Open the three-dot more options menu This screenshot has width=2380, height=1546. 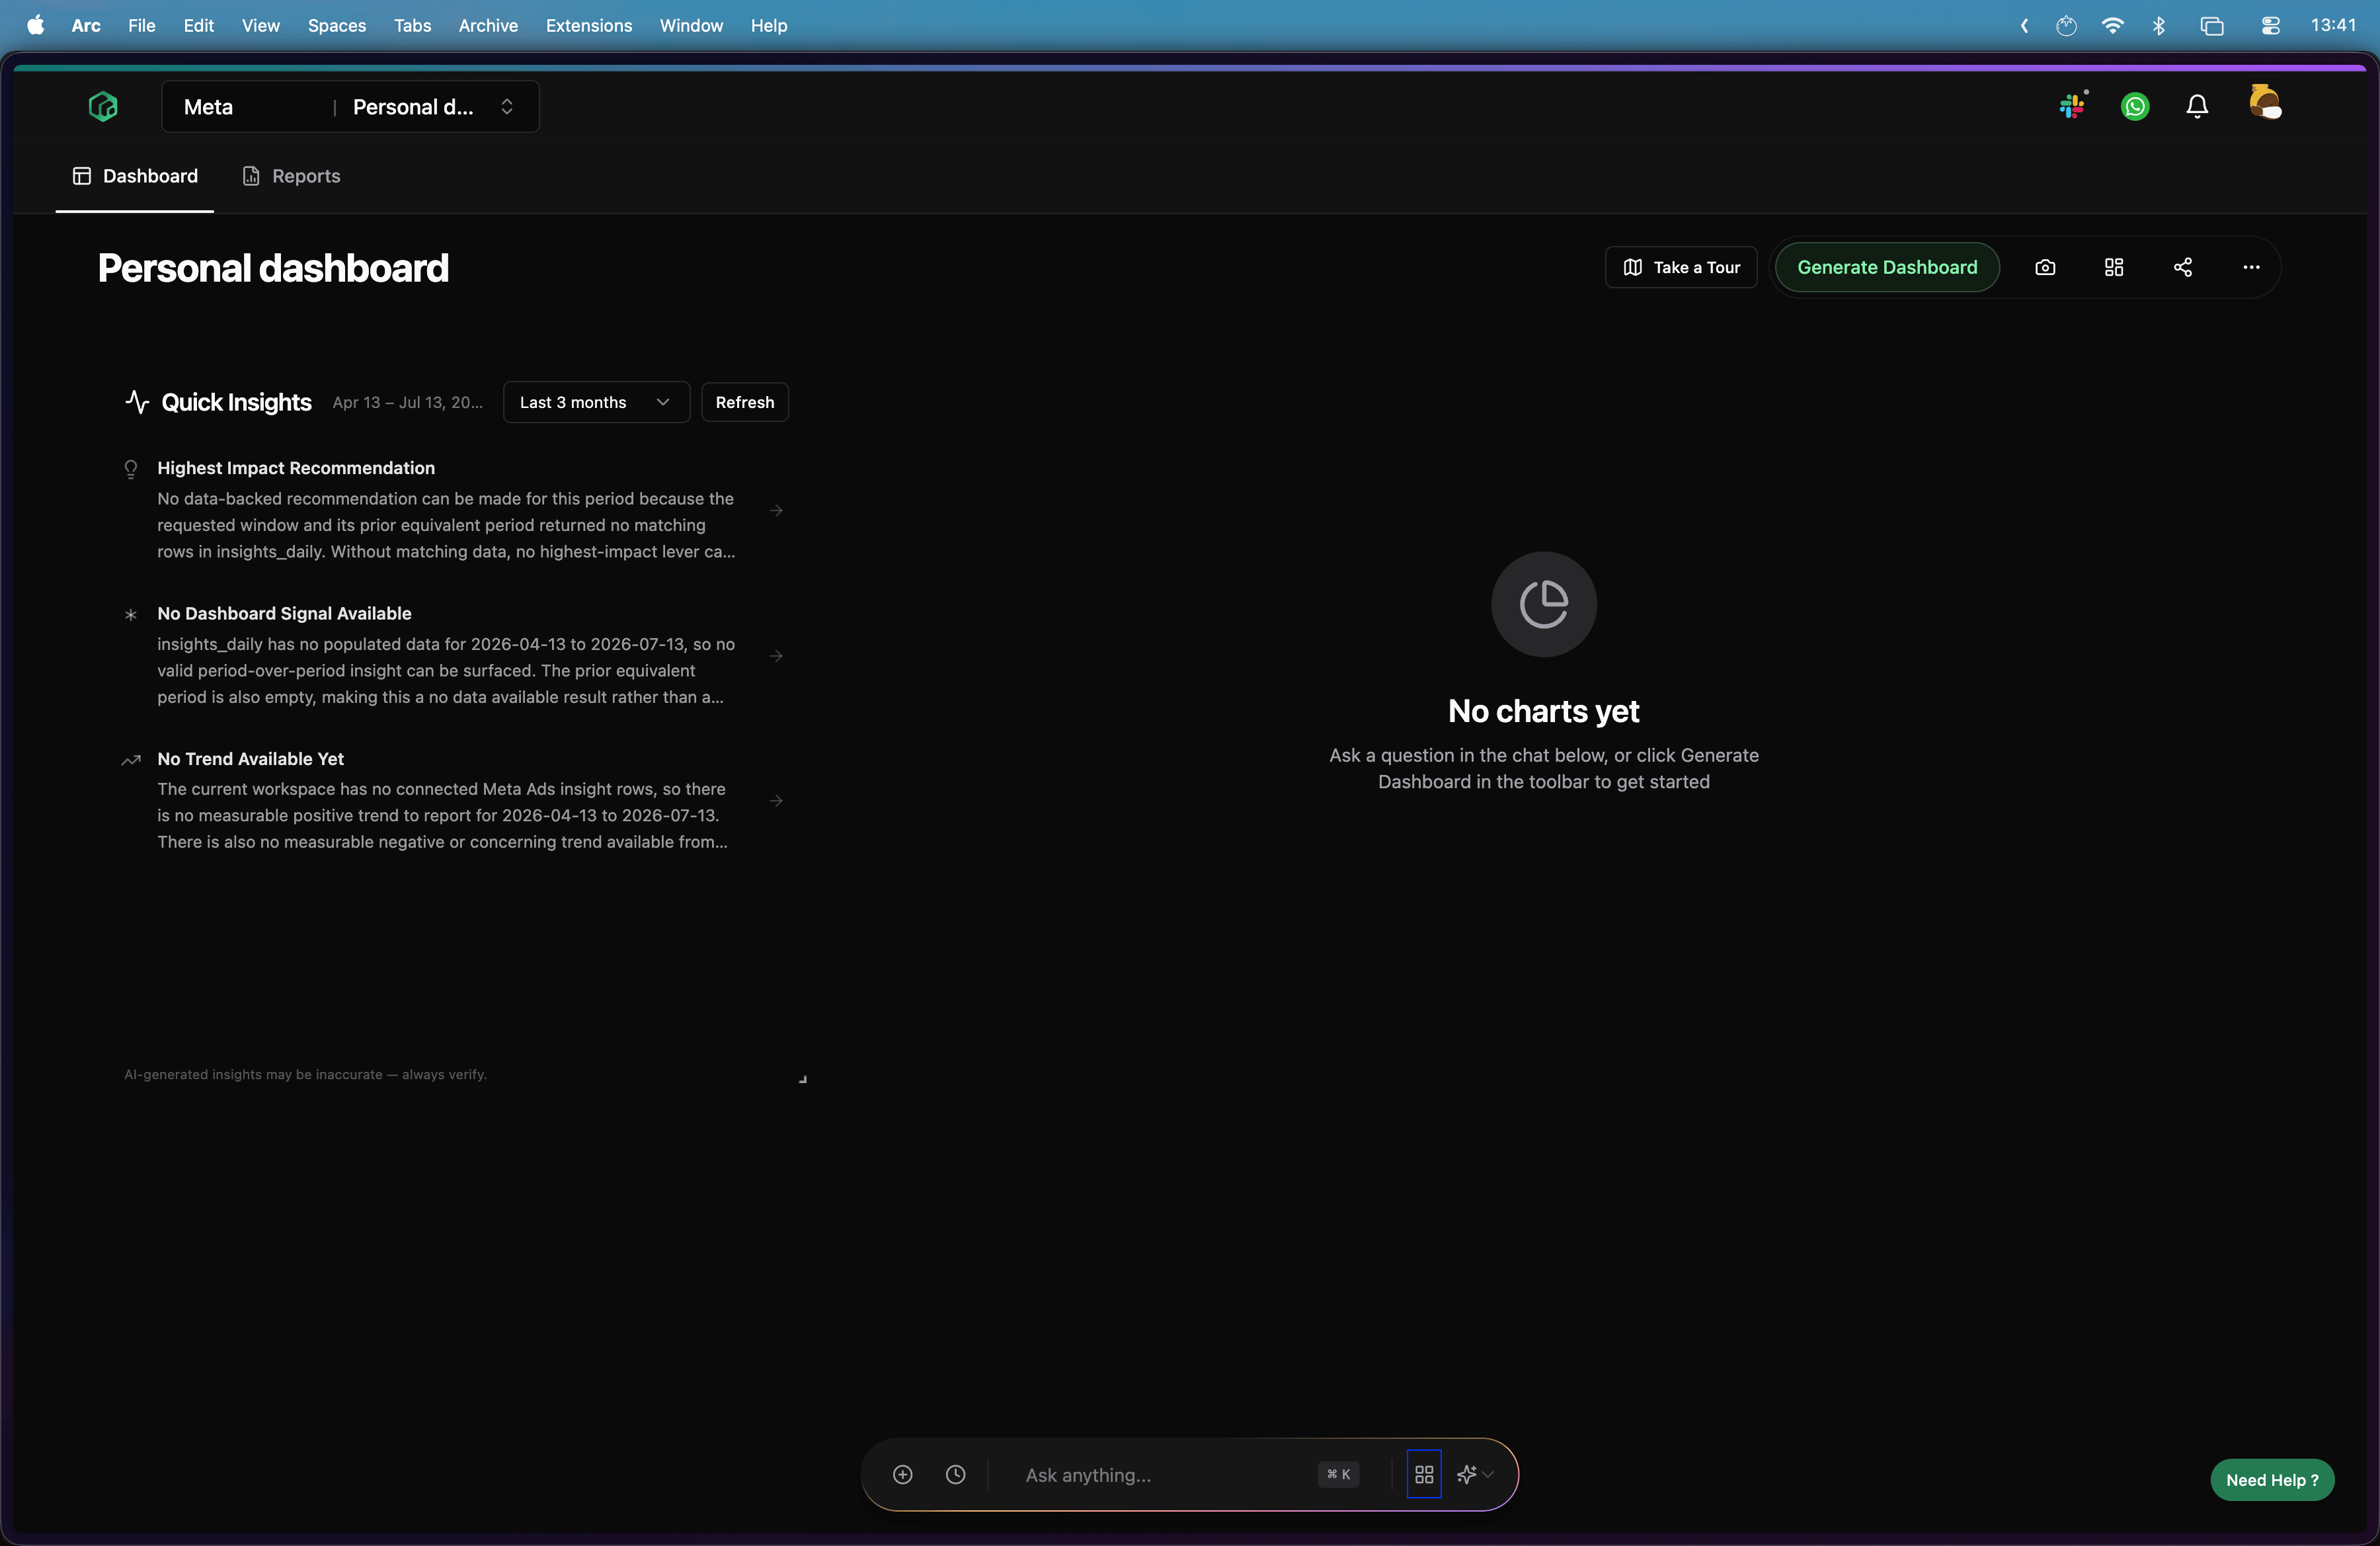[2251, 267]
